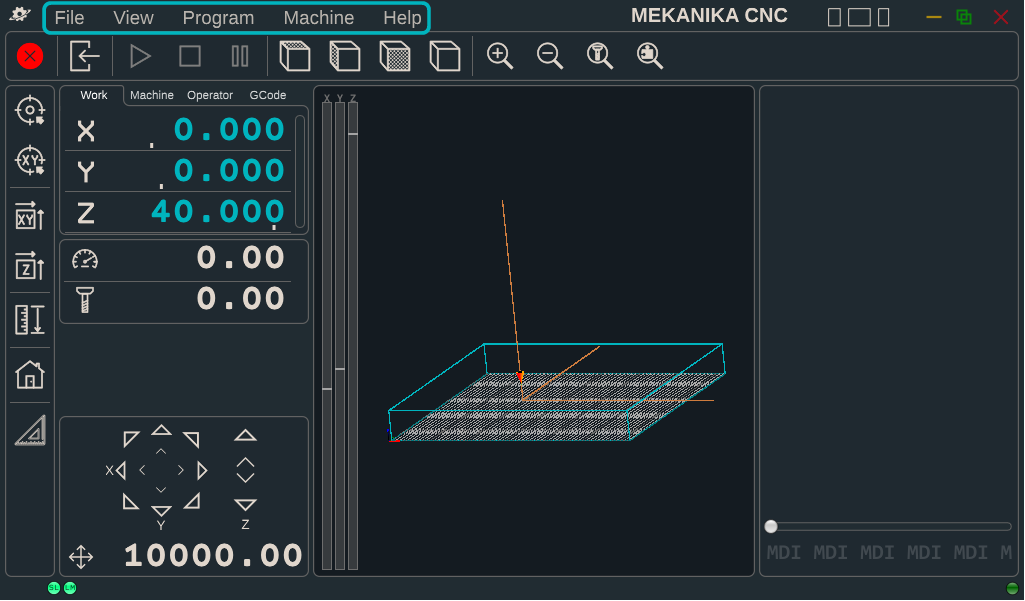Zoom to the tool position

tap(599, 56)
